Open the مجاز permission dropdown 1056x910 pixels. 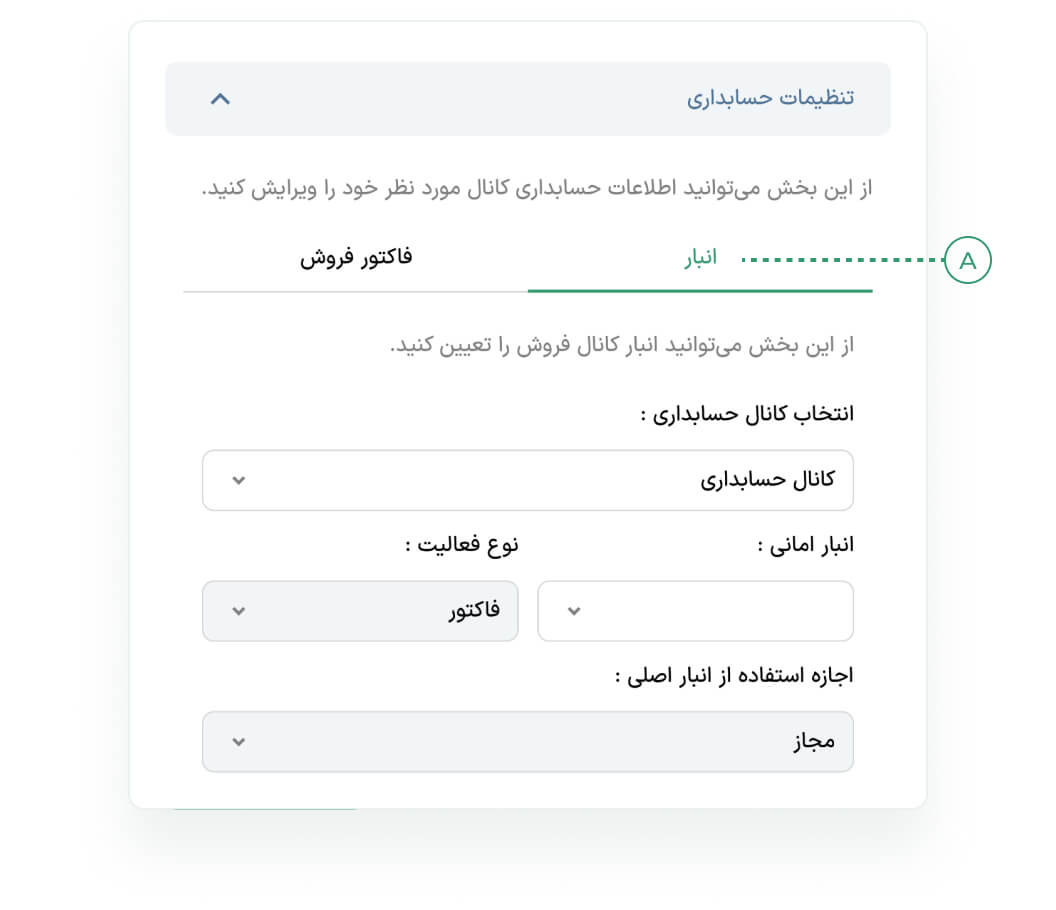(528, 742)
